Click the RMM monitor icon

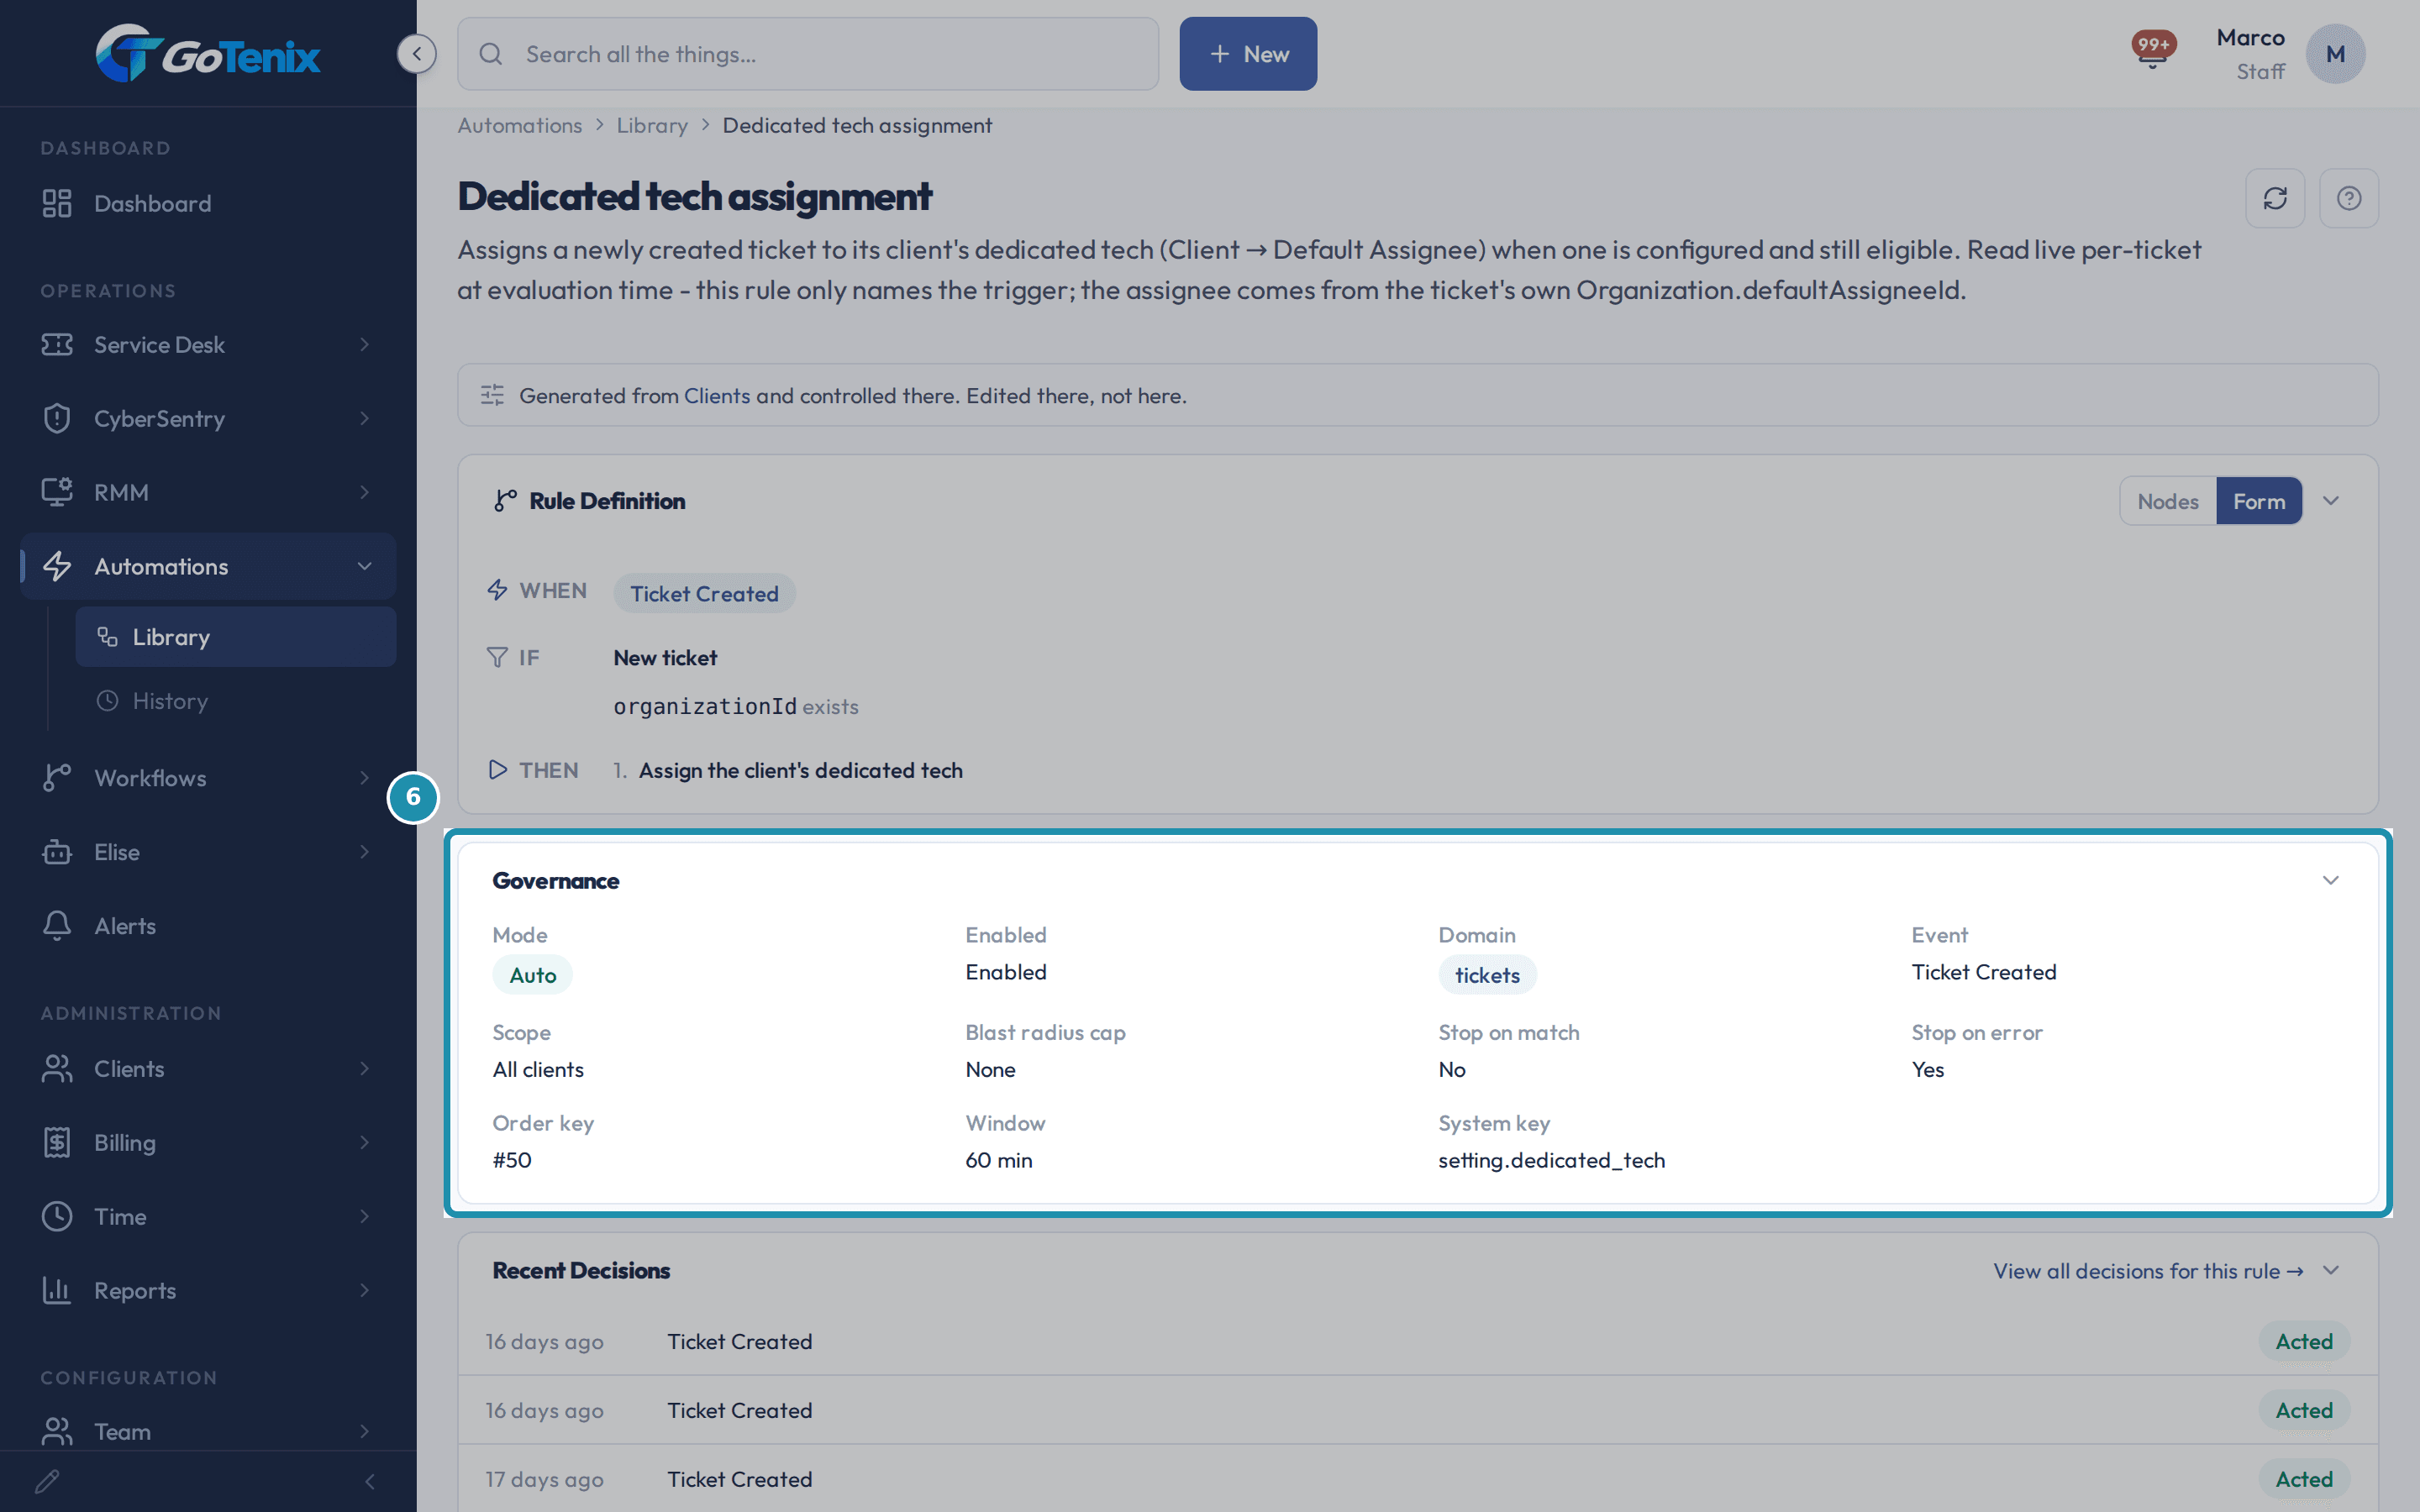pyautogui.click(x=57, y=492)
